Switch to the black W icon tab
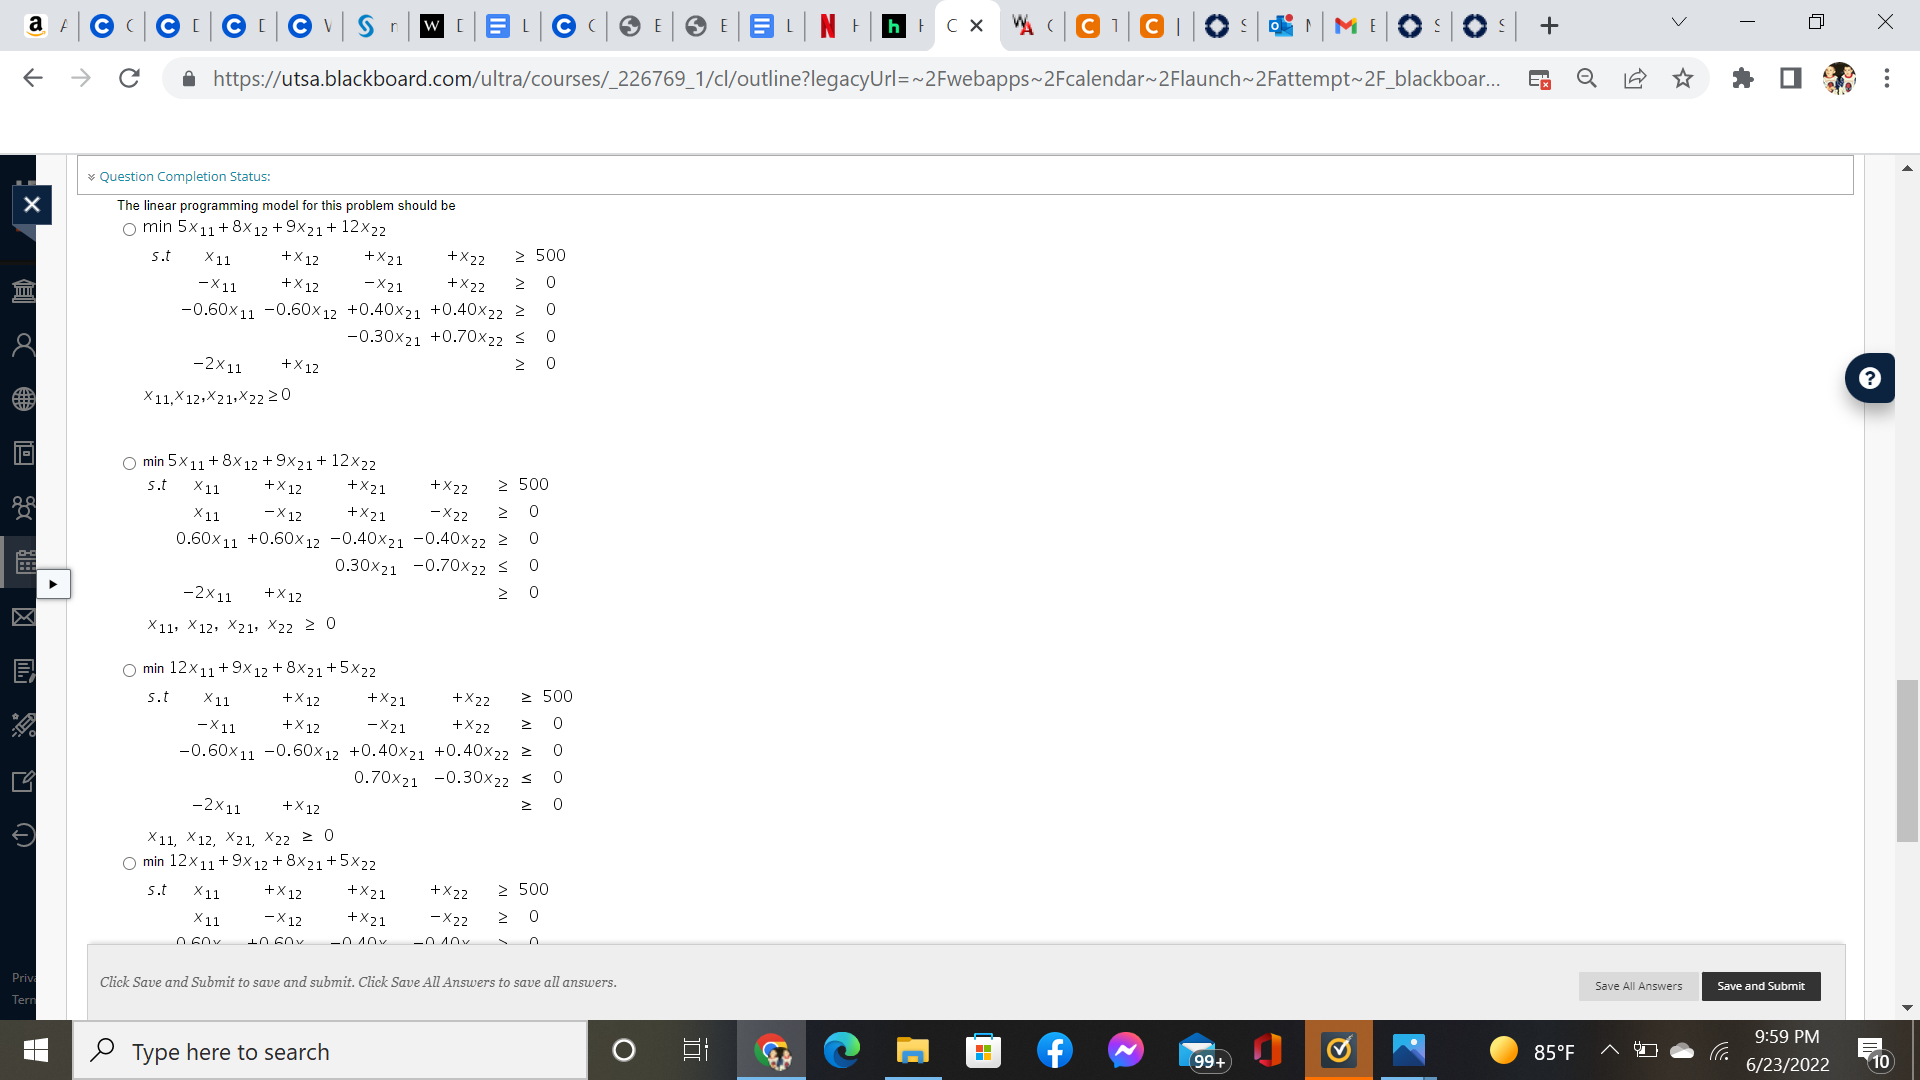This screenshot has height=1080, width=1920. pyautogui.click(x=441, y=26)
